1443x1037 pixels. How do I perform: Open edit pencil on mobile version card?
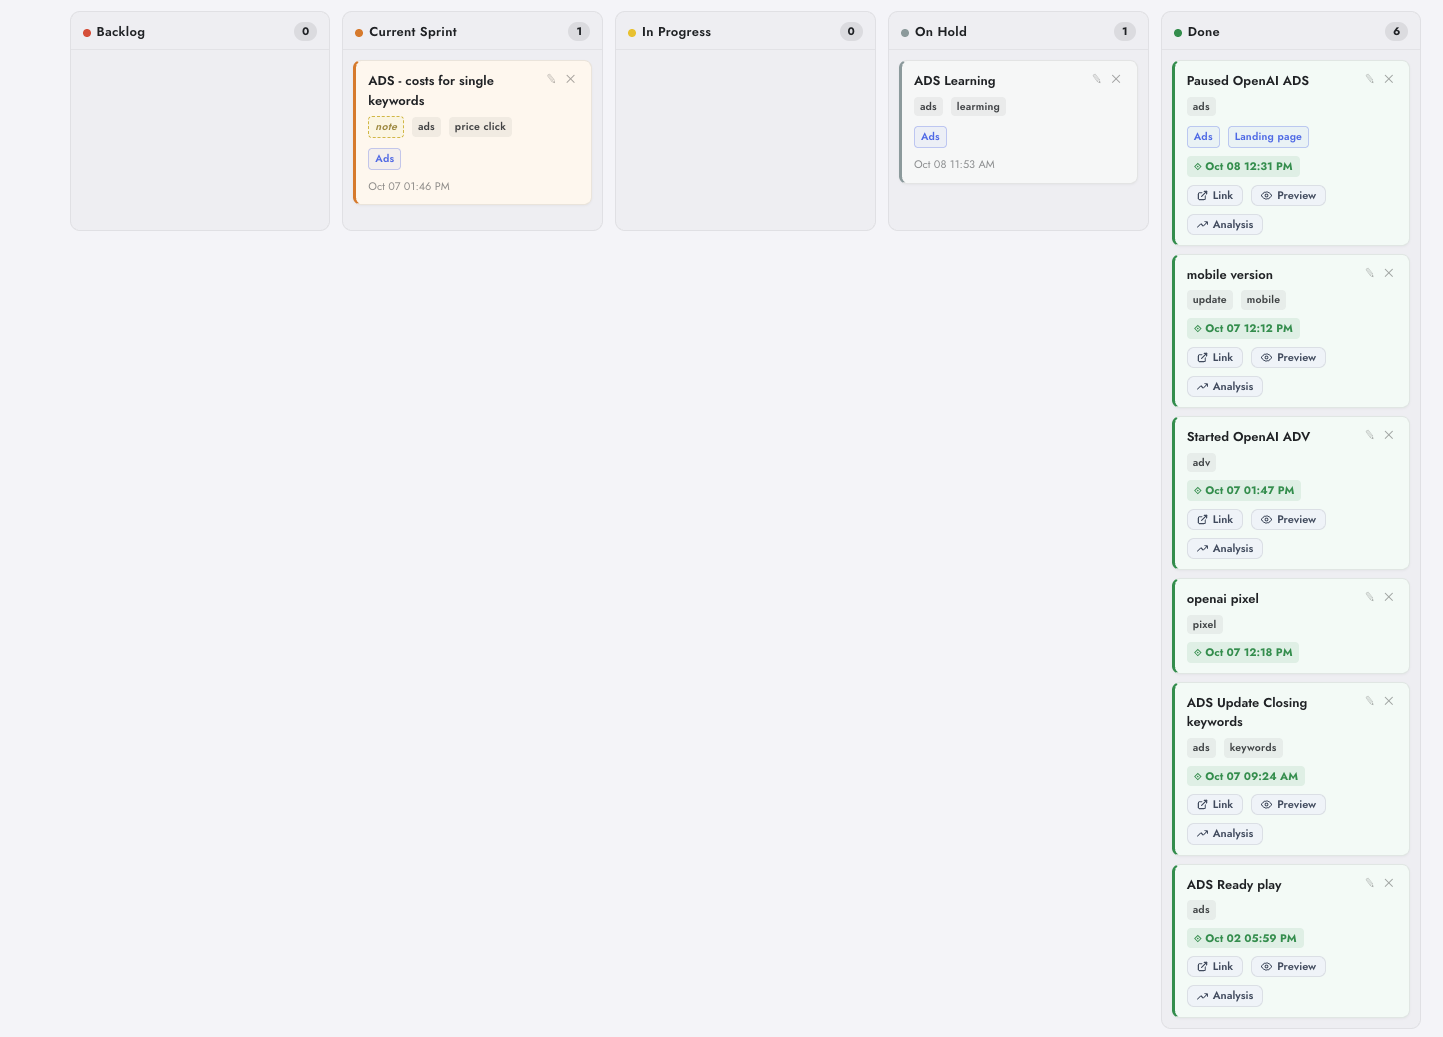tap(1370, 273)
